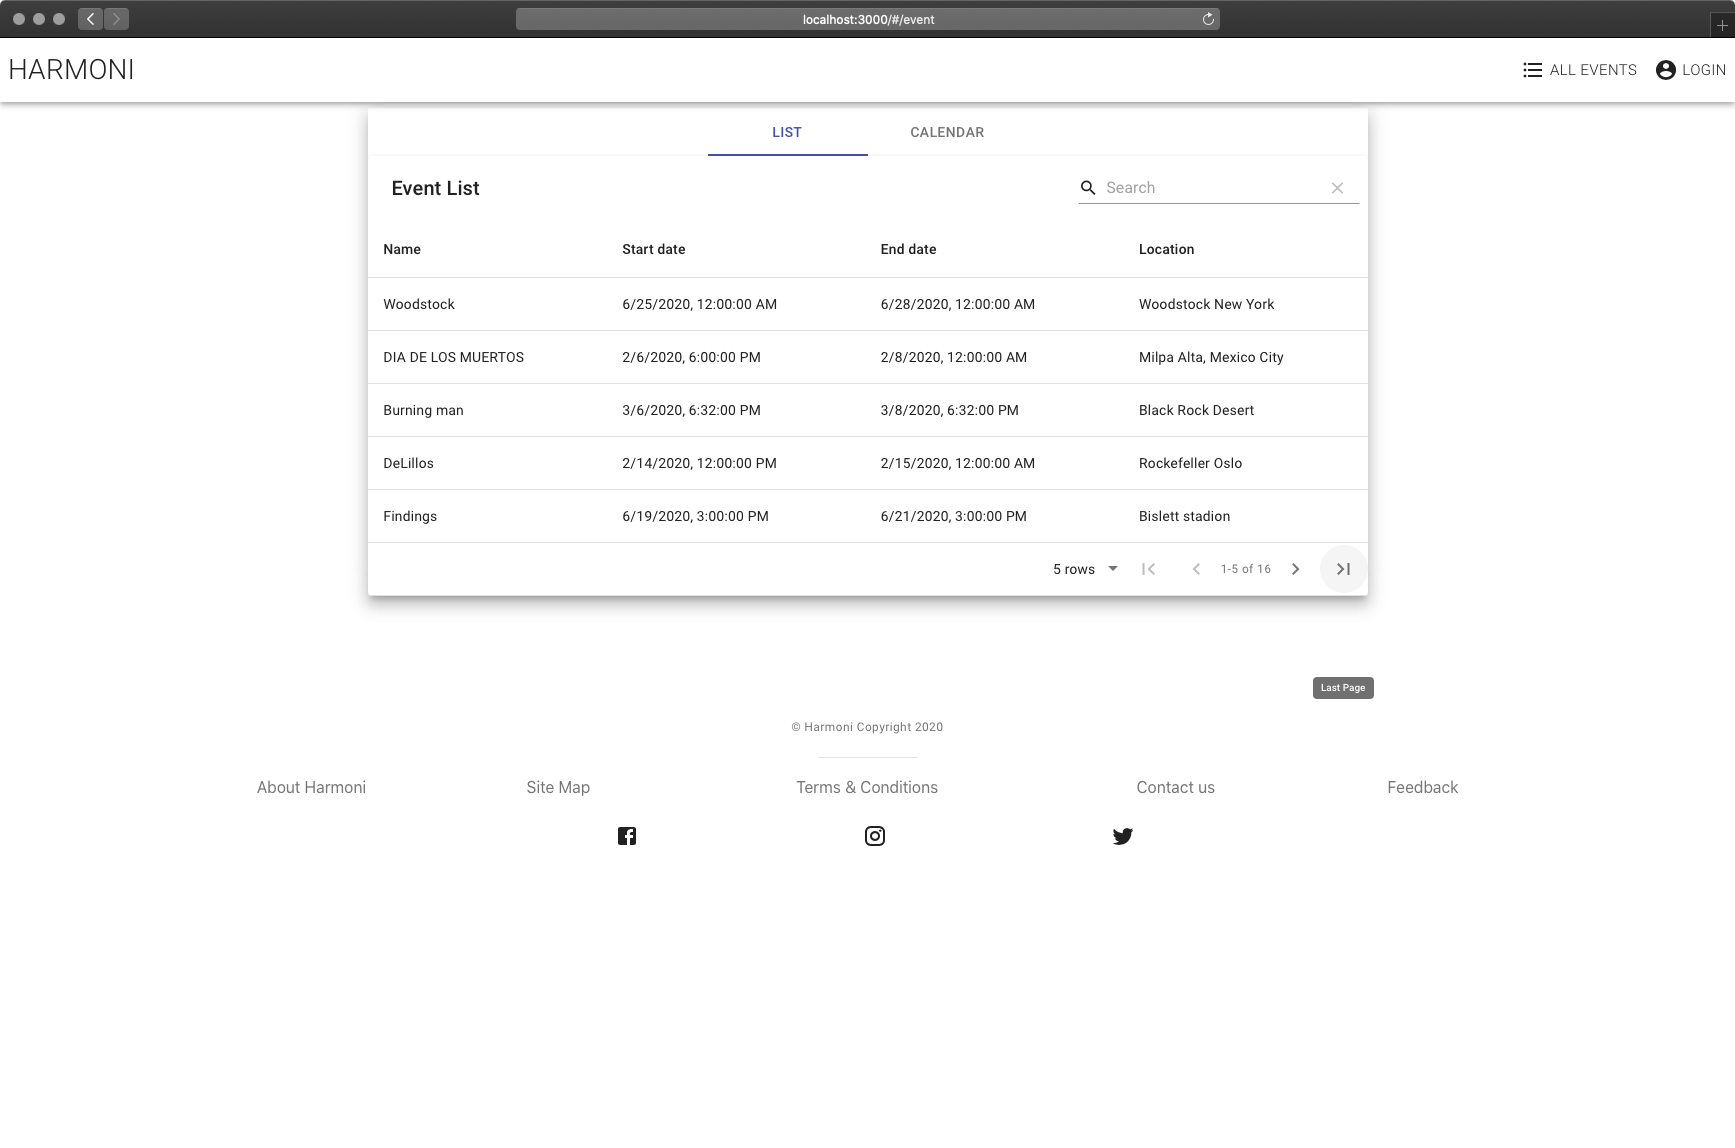Click end date 6/28/2020, 12:00:00 AM
This screenshot has height=1148, width=1735.
pos(957,305)
